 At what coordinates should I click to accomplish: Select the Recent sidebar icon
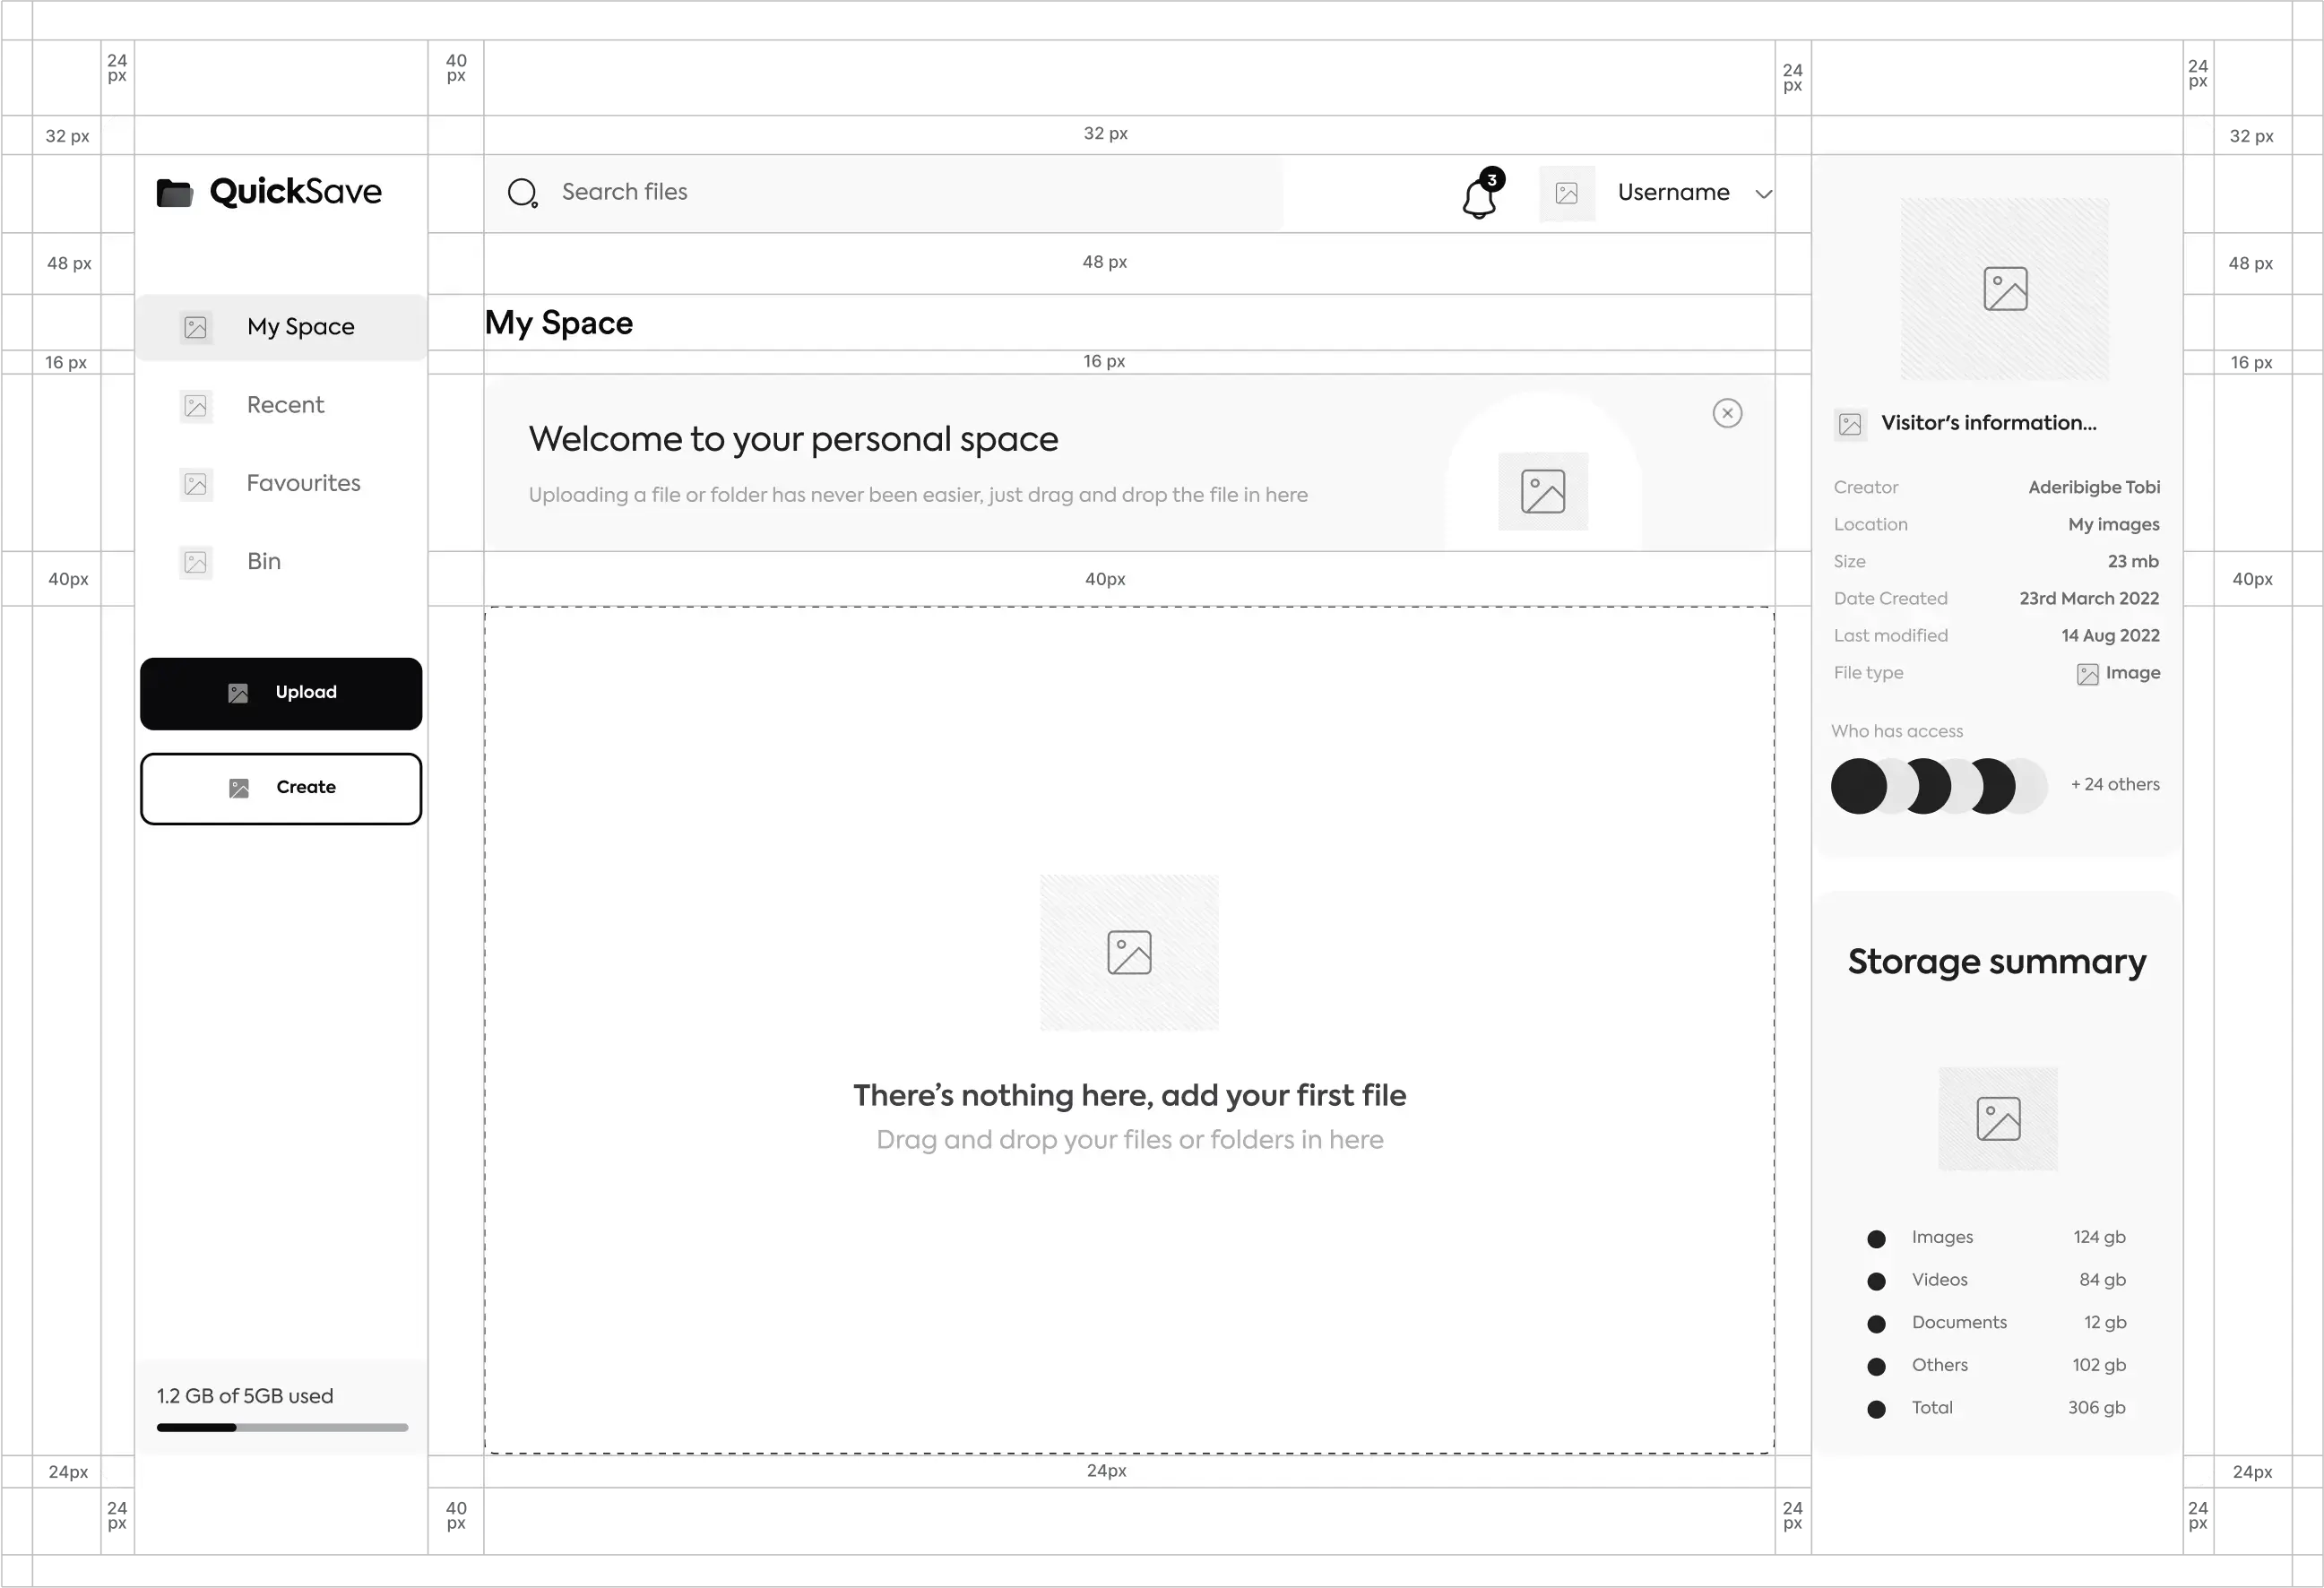point(196,404)
